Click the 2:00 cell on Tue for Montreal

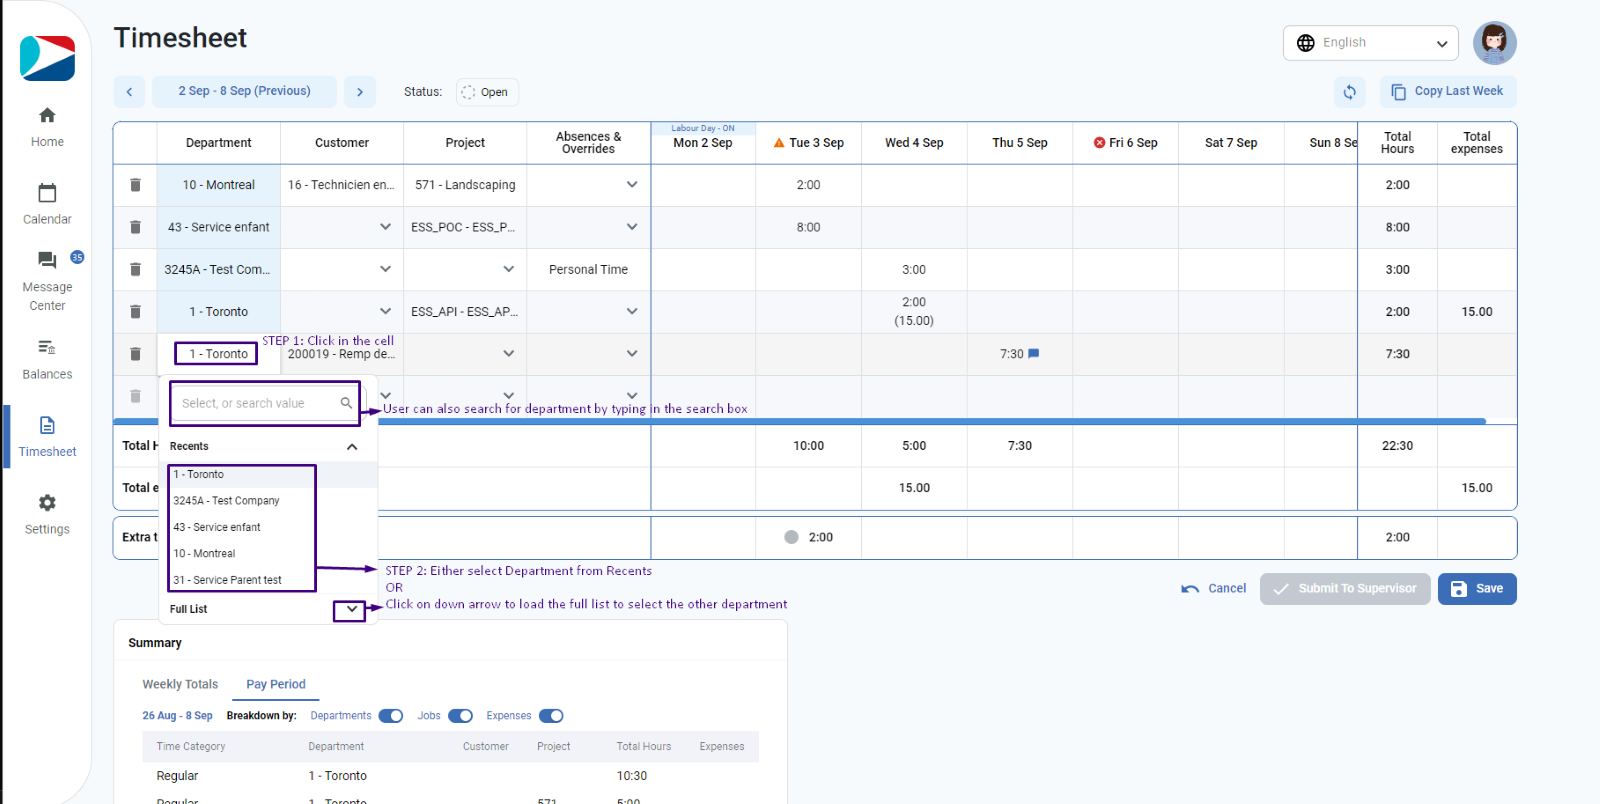(x=808, y=185)
